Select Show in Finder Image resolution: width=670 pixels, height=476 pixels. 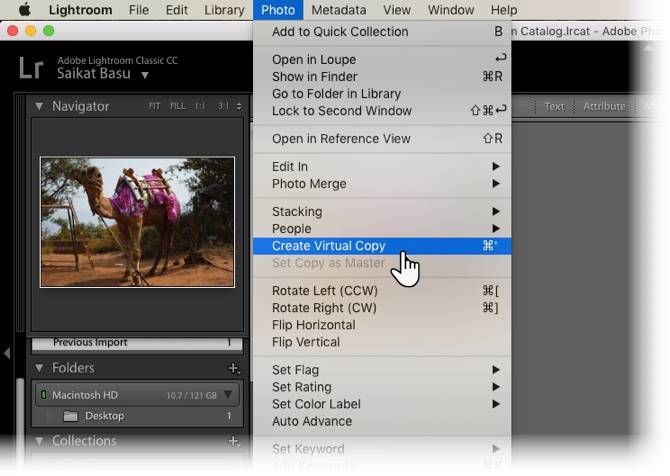[382, 76]
